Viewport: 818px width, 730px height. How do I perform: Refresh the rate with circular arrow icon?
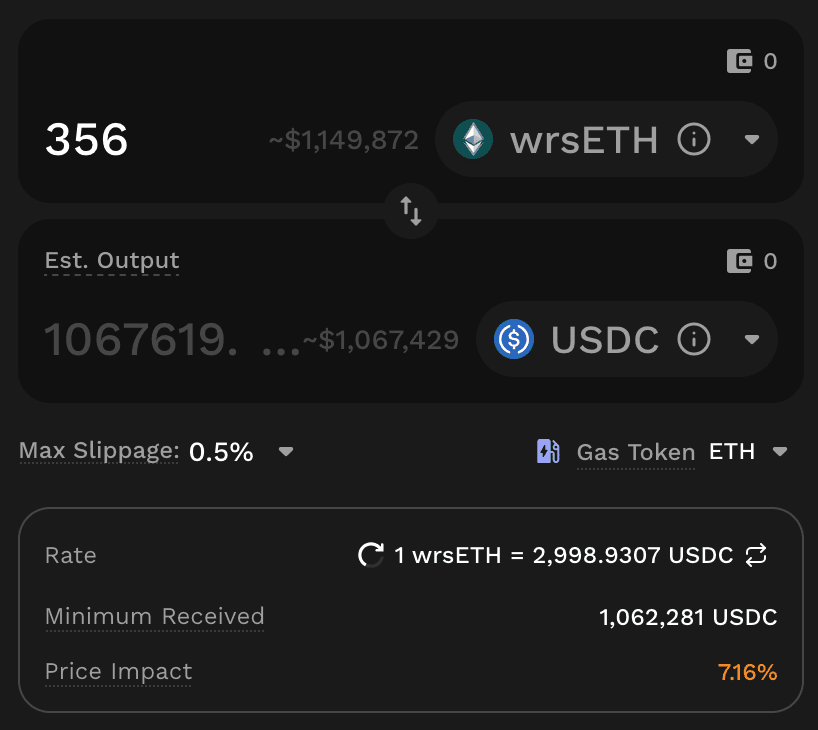pyautogui.click(x=371, y=555)
